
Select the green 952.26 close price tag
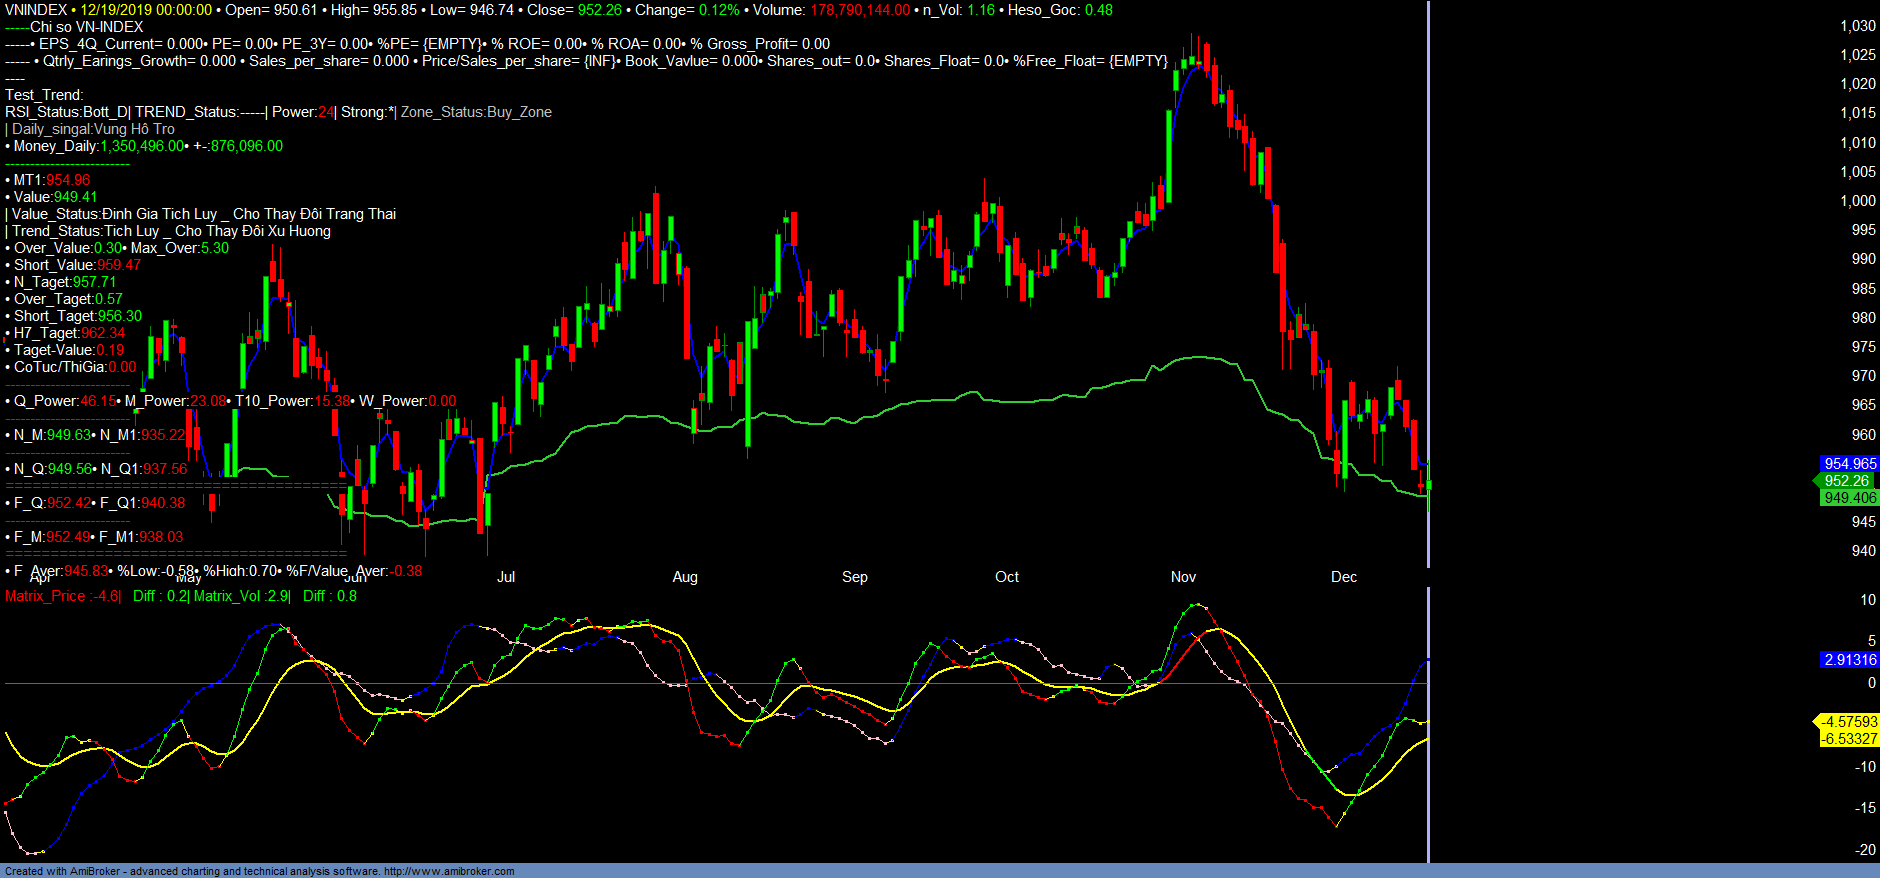[x=1846, y=481]
